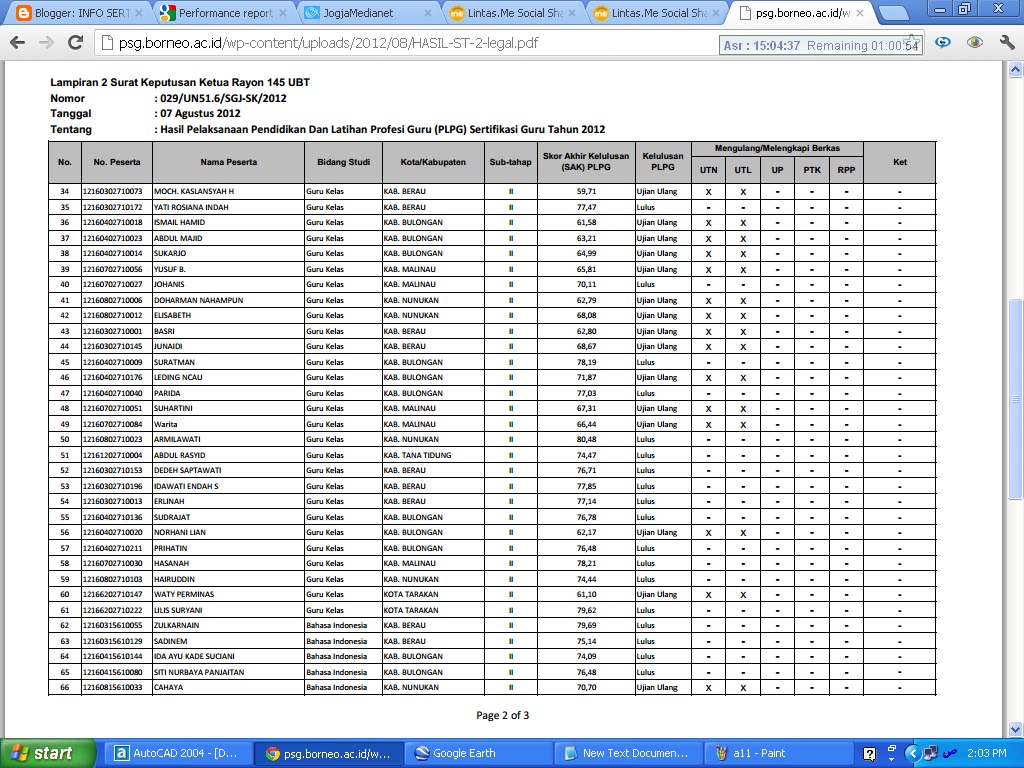
Task: Select the psg.borneo.ac.id PDF tab
Action: pyautogui.click(x=803, y=13)
